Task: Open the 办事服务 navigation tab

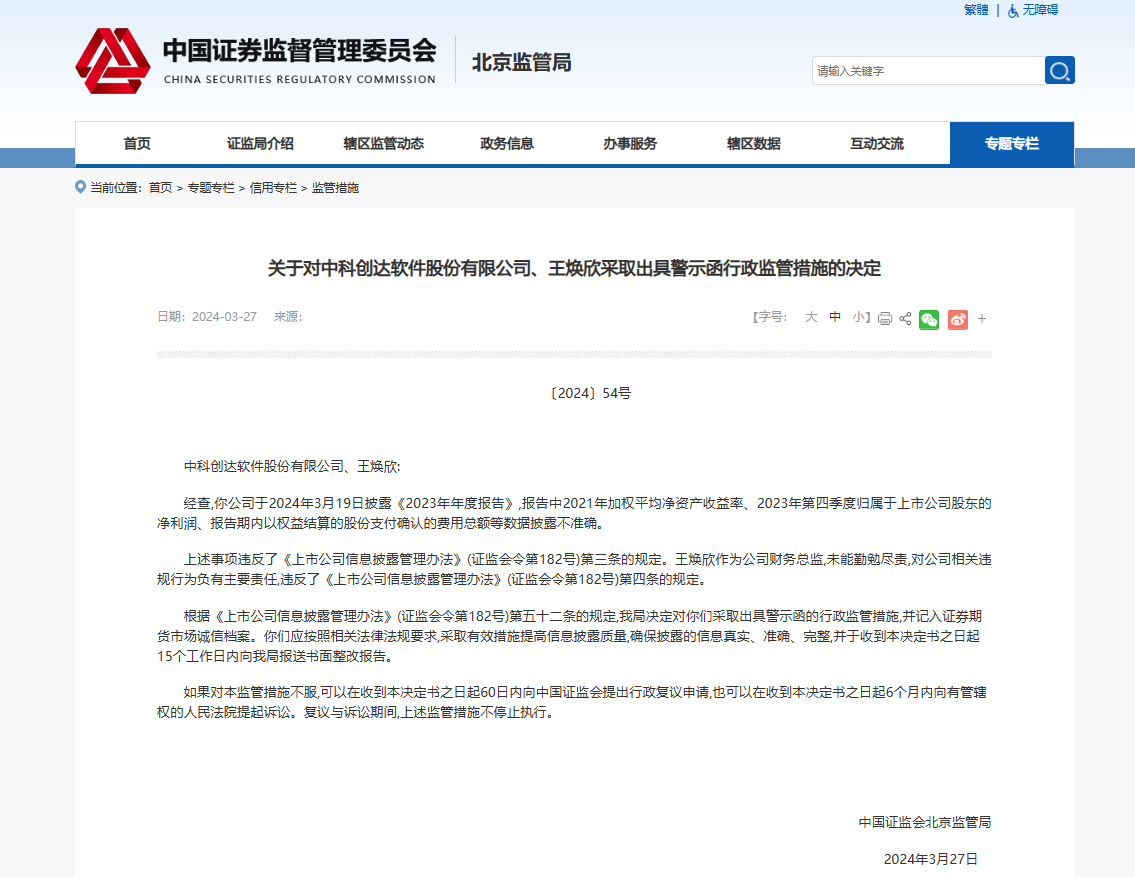Action: coord(630,143)
